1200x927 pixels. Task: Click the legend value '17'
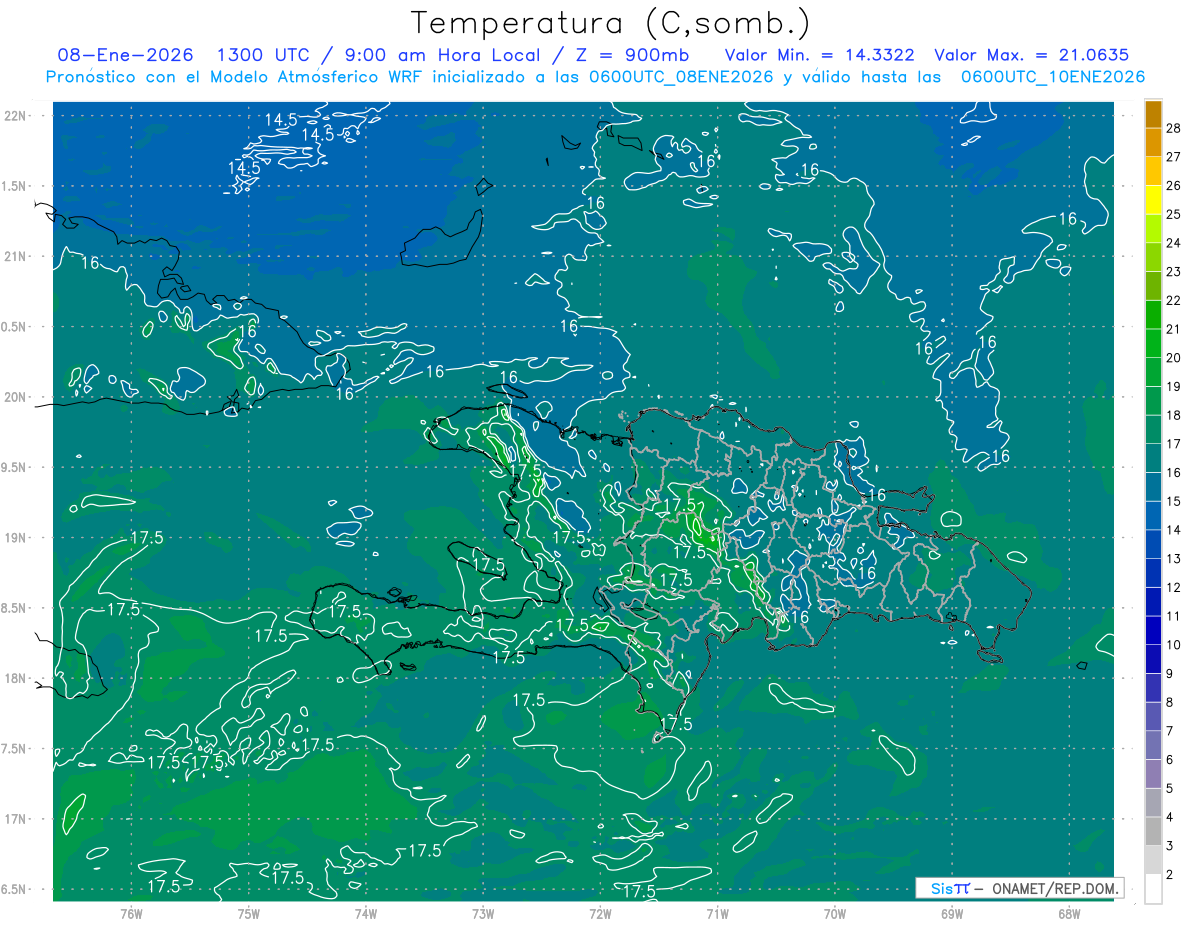[x=1174, y=444]
